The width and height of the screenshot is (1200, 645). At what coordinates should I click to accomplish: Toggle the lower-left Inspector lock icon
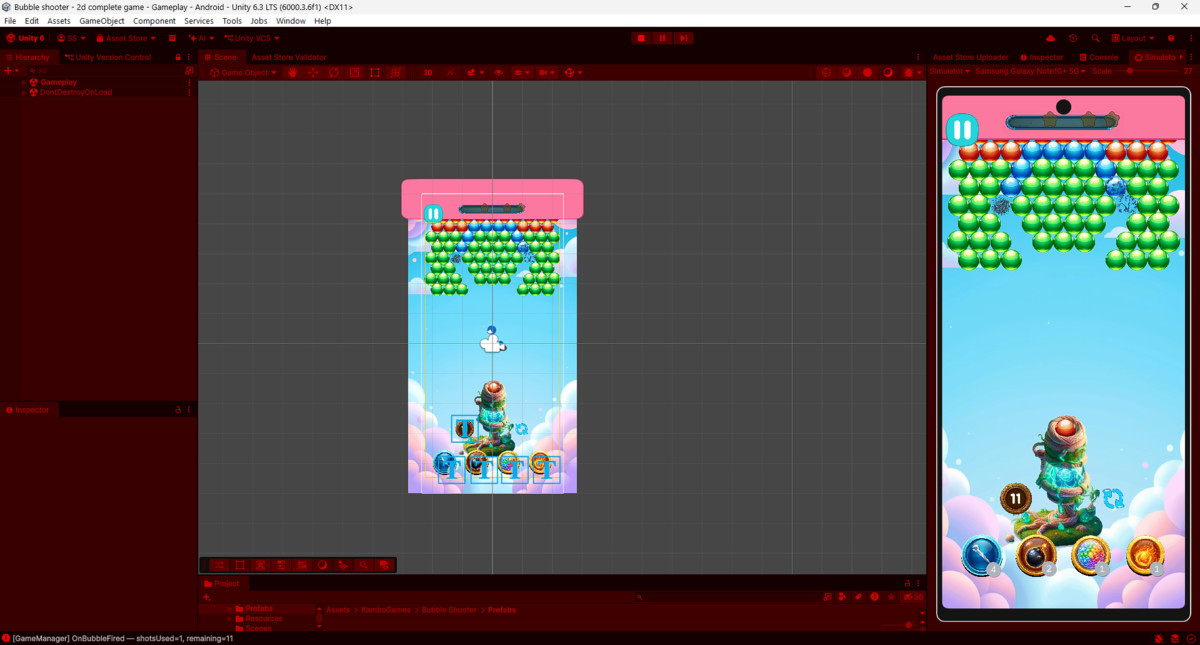[x=178, y=409]
